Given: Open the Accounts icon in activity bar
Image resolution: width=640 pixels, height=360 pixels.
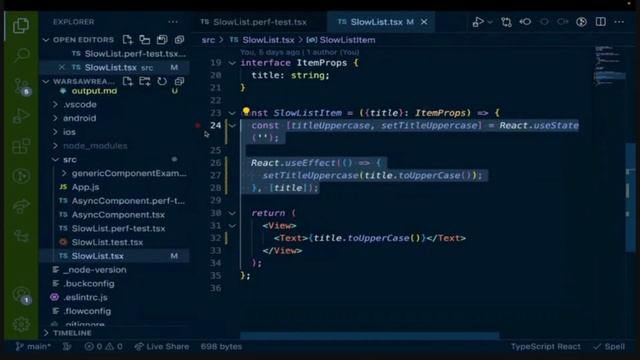Looking at the screenshot, I should (x=21, y=295).
